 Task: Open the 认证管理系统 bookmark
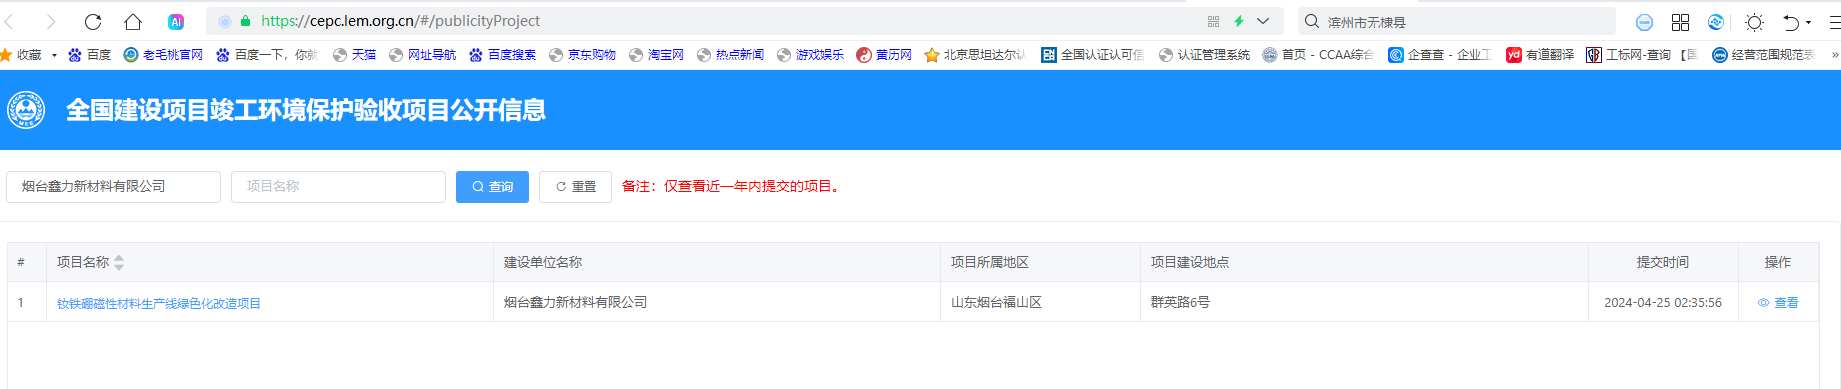(x=1204, y=55)
